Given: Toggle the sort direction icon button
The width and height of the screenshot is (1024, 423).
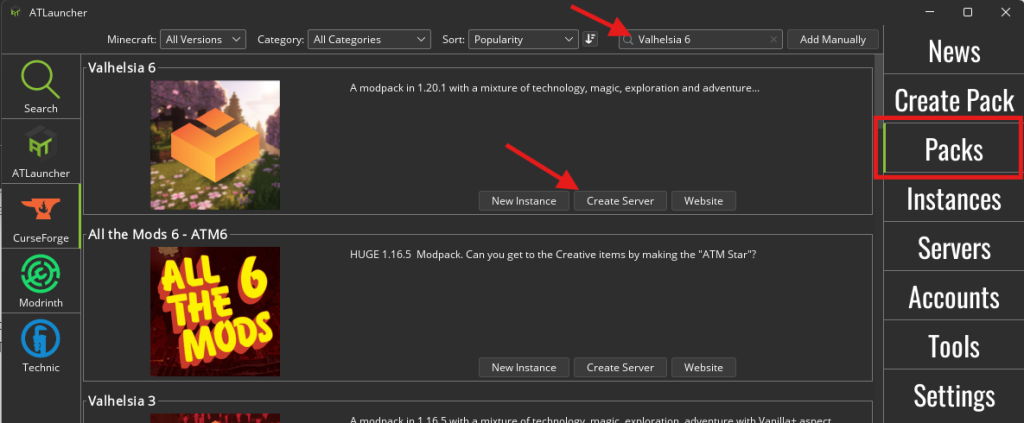Looking at the screenshot, I should tap(590, 39).
